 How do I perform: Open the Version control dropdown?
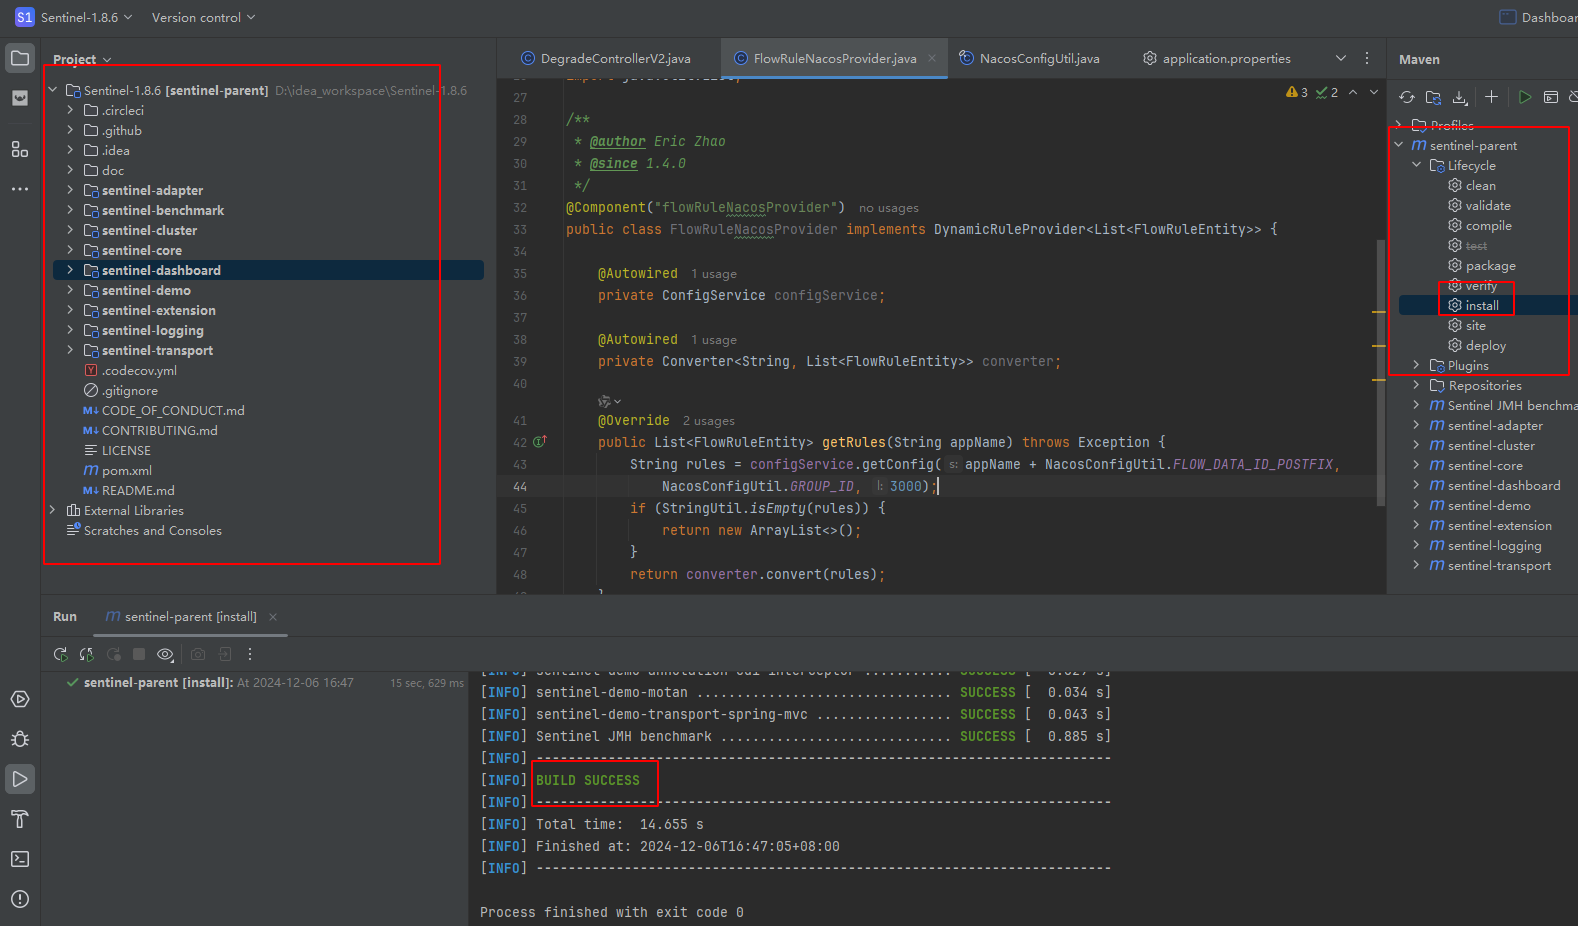(x=203, y=17)
